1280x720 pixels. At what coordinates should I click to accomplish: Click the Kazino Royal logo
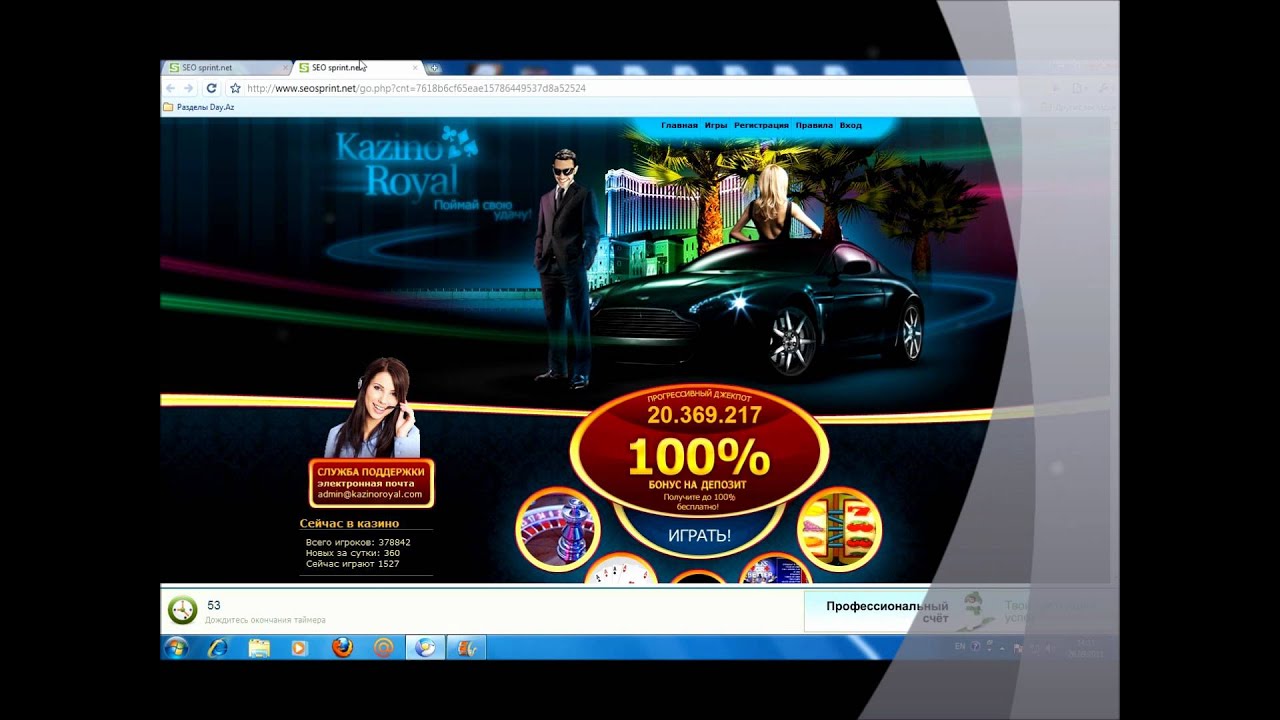click(x=405, y=165)
